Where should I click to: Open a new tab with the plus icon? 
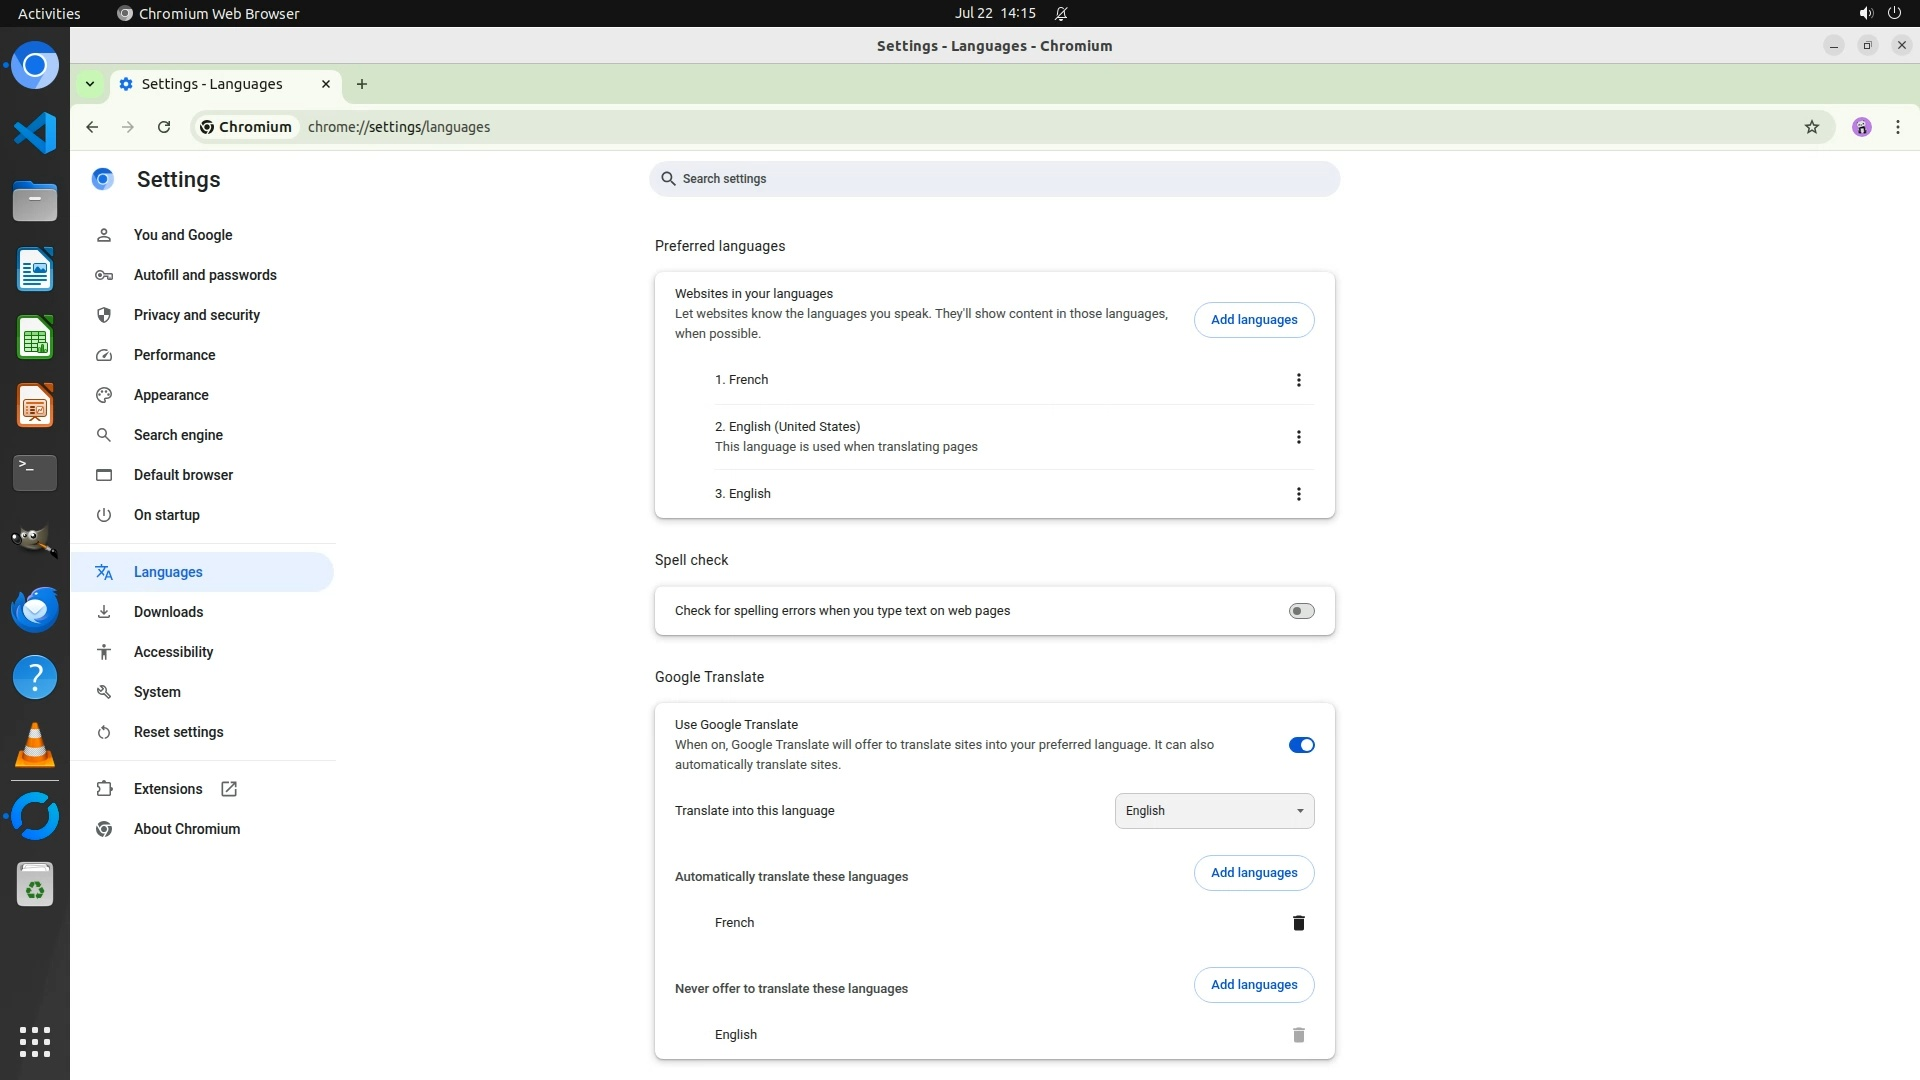click(x=362, y=84)
